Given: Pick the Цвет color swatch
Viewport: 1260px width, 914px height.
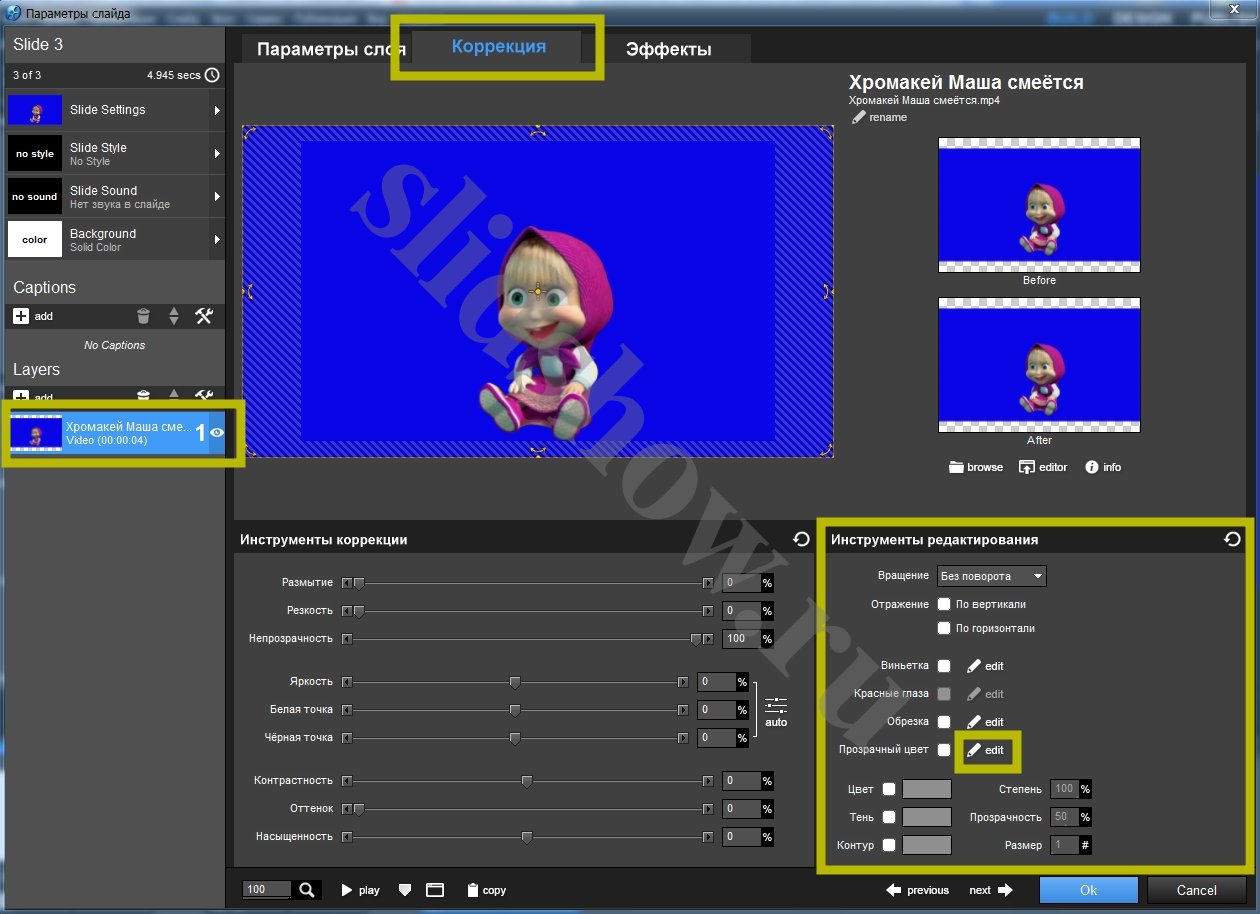Looking at the screenshot, I should tap(927, 789).
